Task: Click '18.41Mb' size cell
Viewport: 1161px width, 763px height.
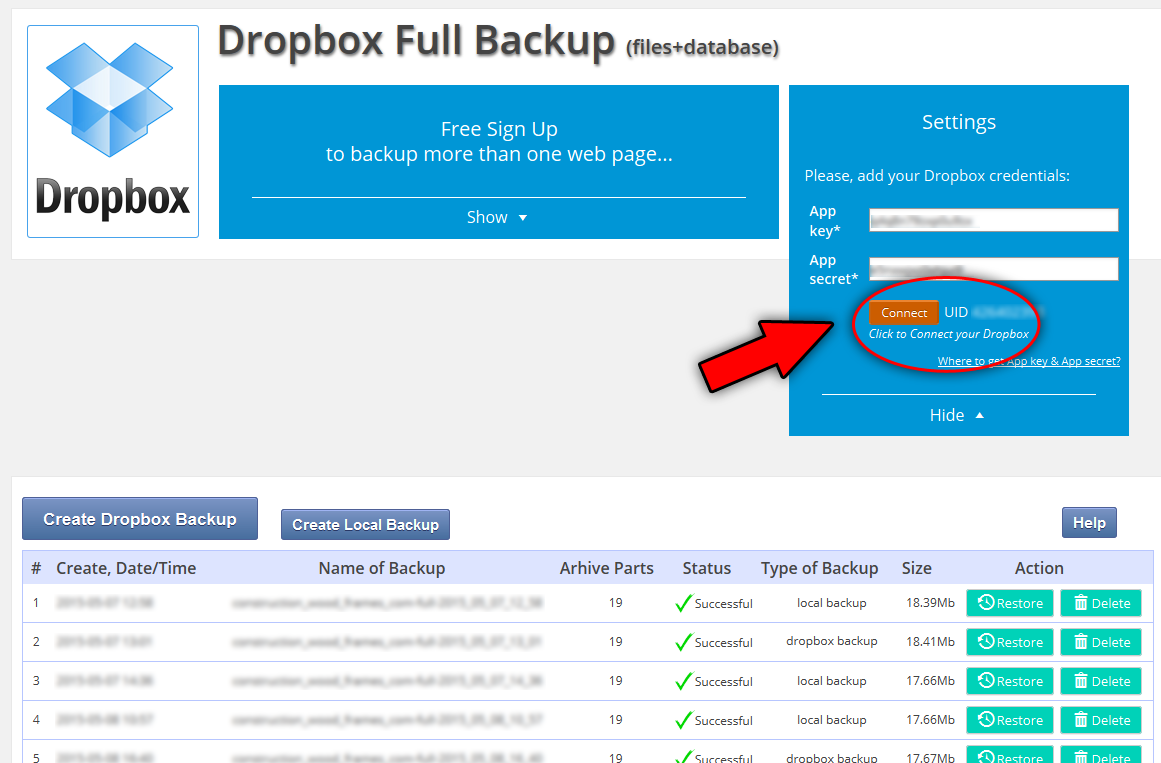Action: [931, 642]
